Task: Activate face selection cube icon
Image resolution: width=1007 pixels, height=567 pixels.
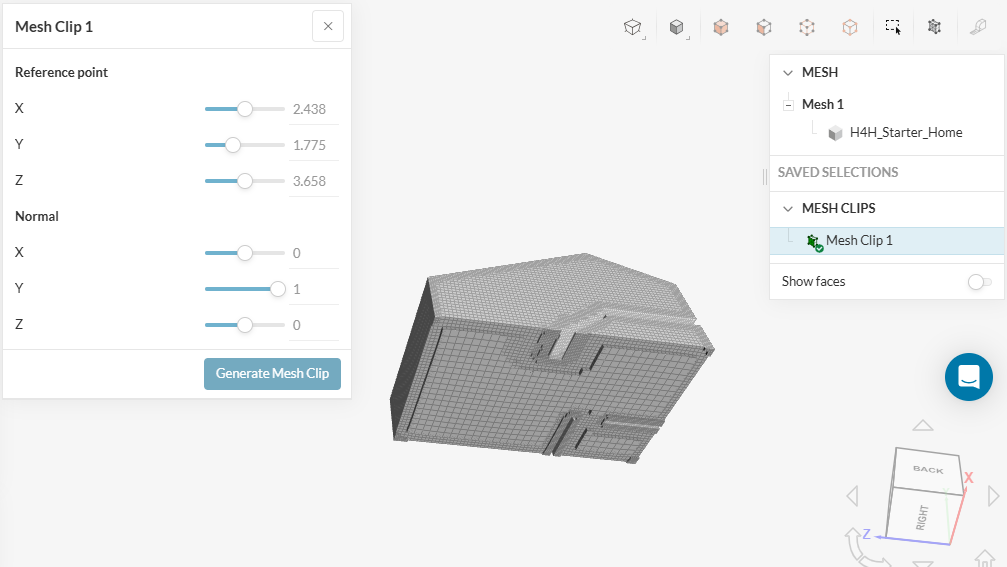Action: [x=764, y=27]
